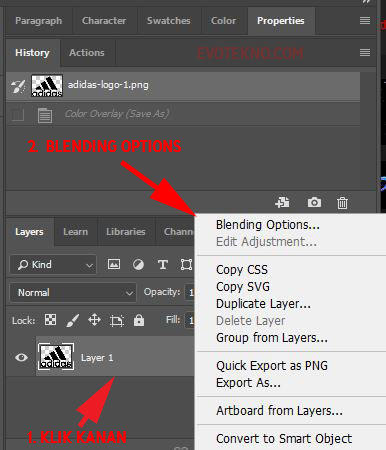This screenshot has height=450, width=386.
Task: Open the Properties panel flyout menu
Action: tap(365, 21)
